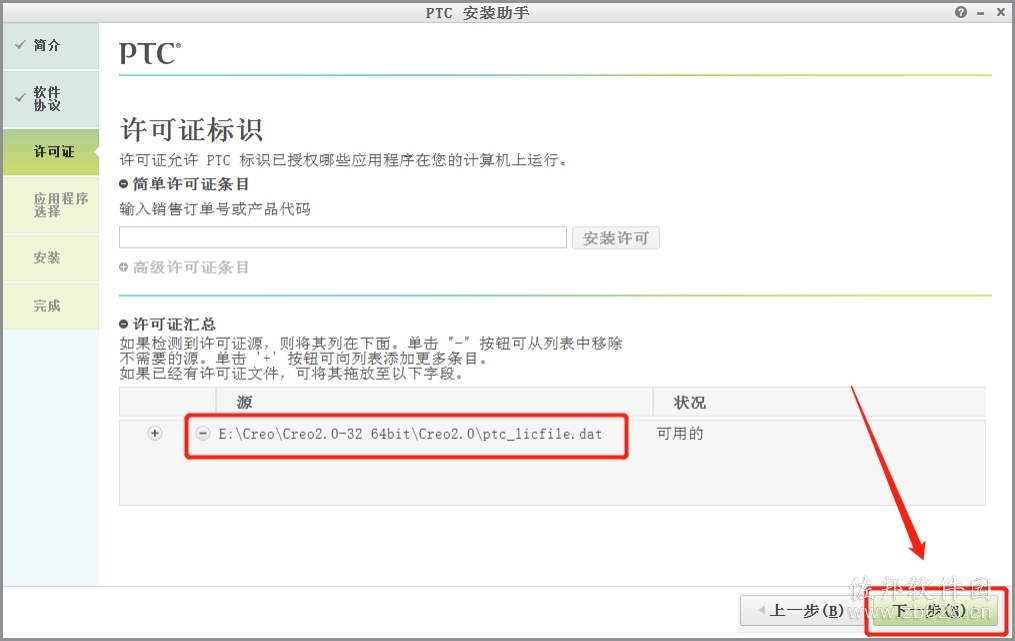Select the 应用程序选择 sidebar step
1015x641 pixels.
point(51,205)
